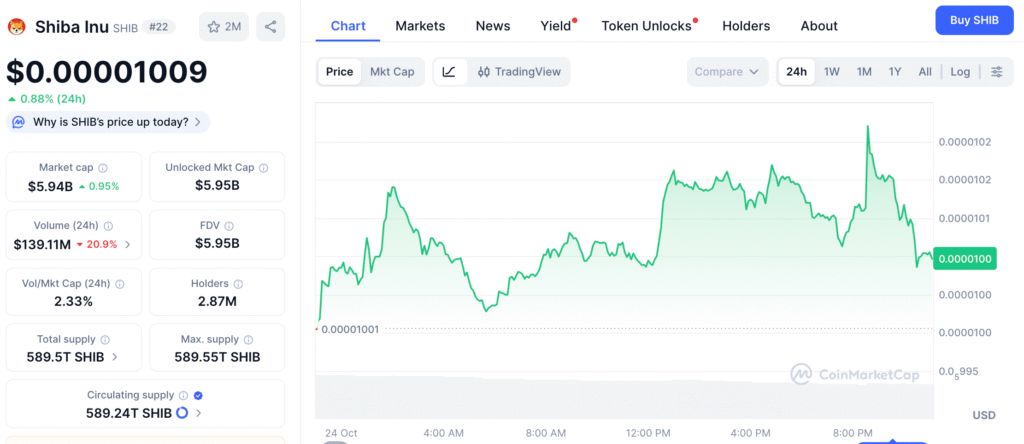The width and height of the screenshot is (1024, 444).
Task: Click the Volume (24h) info icon
Action: [x=108, y=226]
